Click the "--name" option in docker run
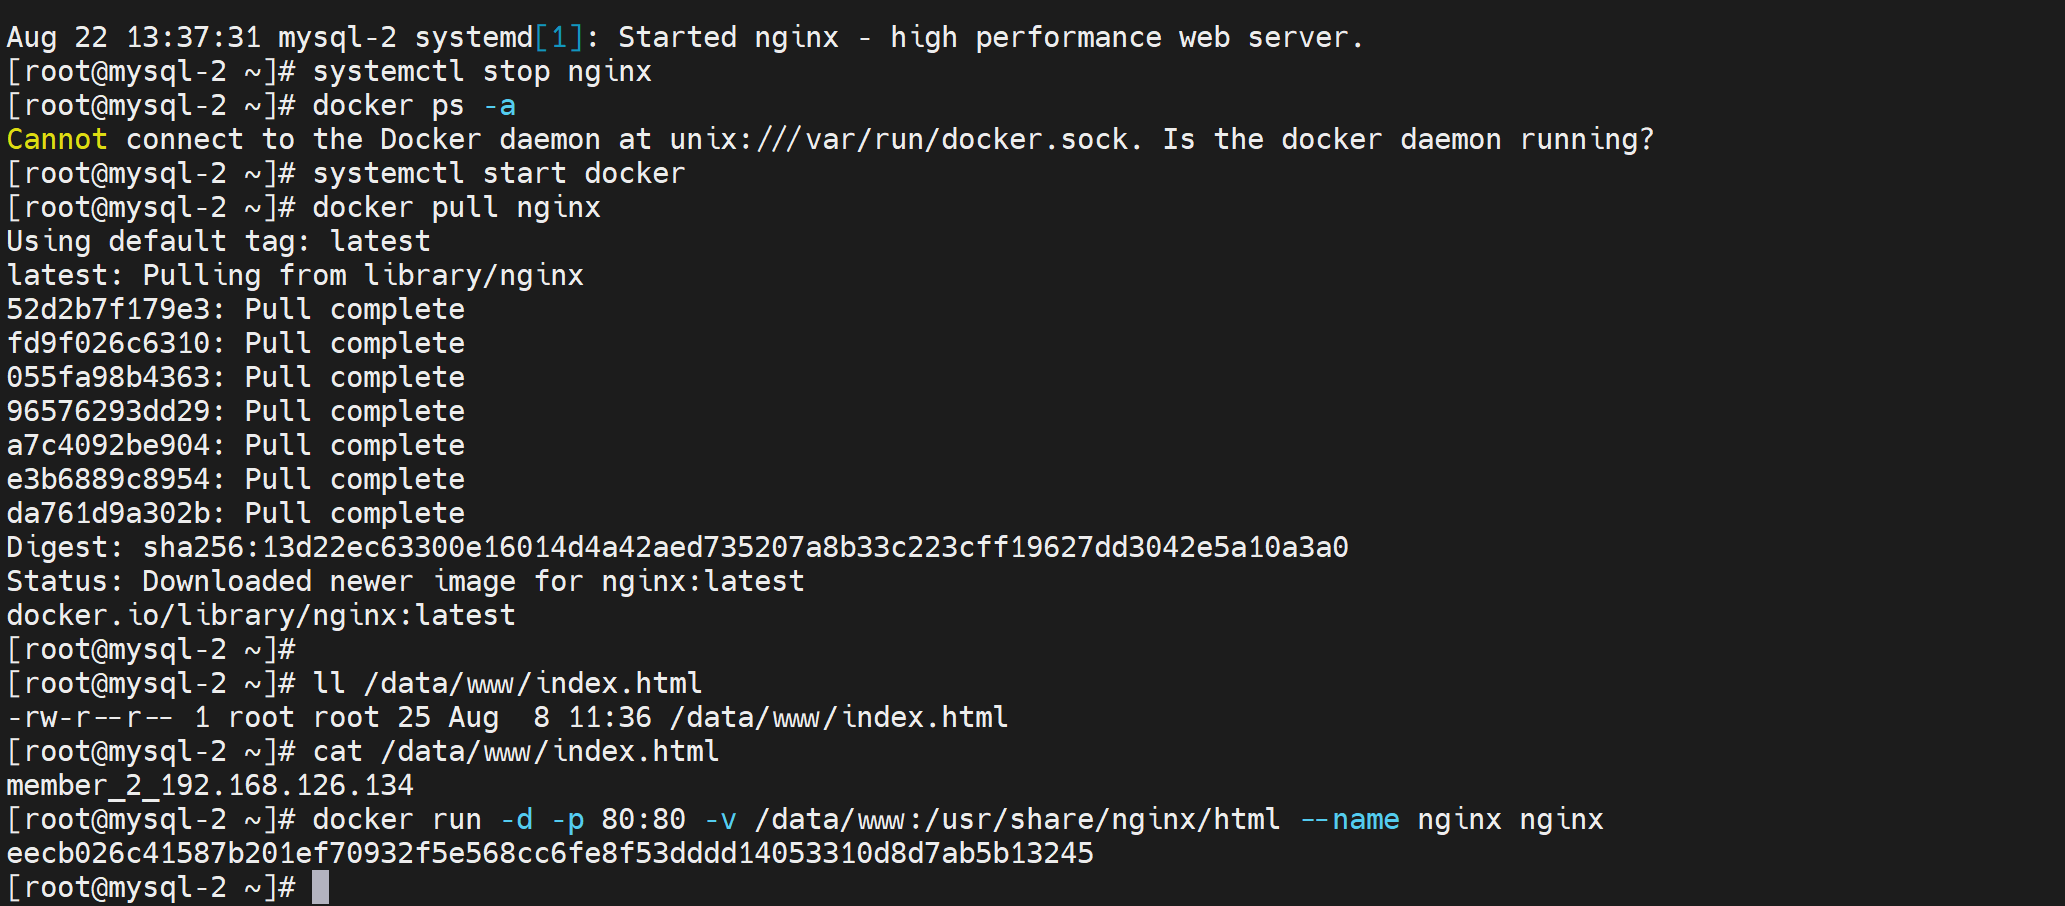The width and height of the screenshot is (2065, 906). point(1349,819)
